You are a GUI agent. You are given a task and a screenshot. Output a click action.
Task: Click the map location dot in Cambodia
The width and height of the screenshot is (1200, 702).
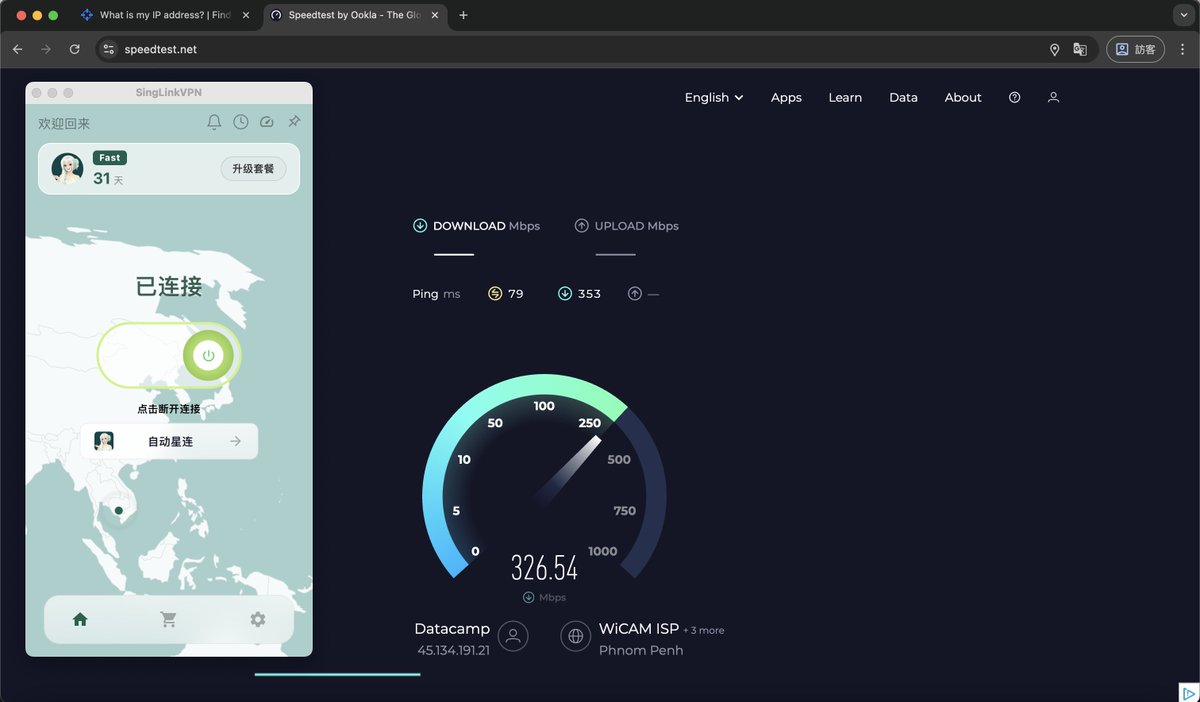point(119,511)
